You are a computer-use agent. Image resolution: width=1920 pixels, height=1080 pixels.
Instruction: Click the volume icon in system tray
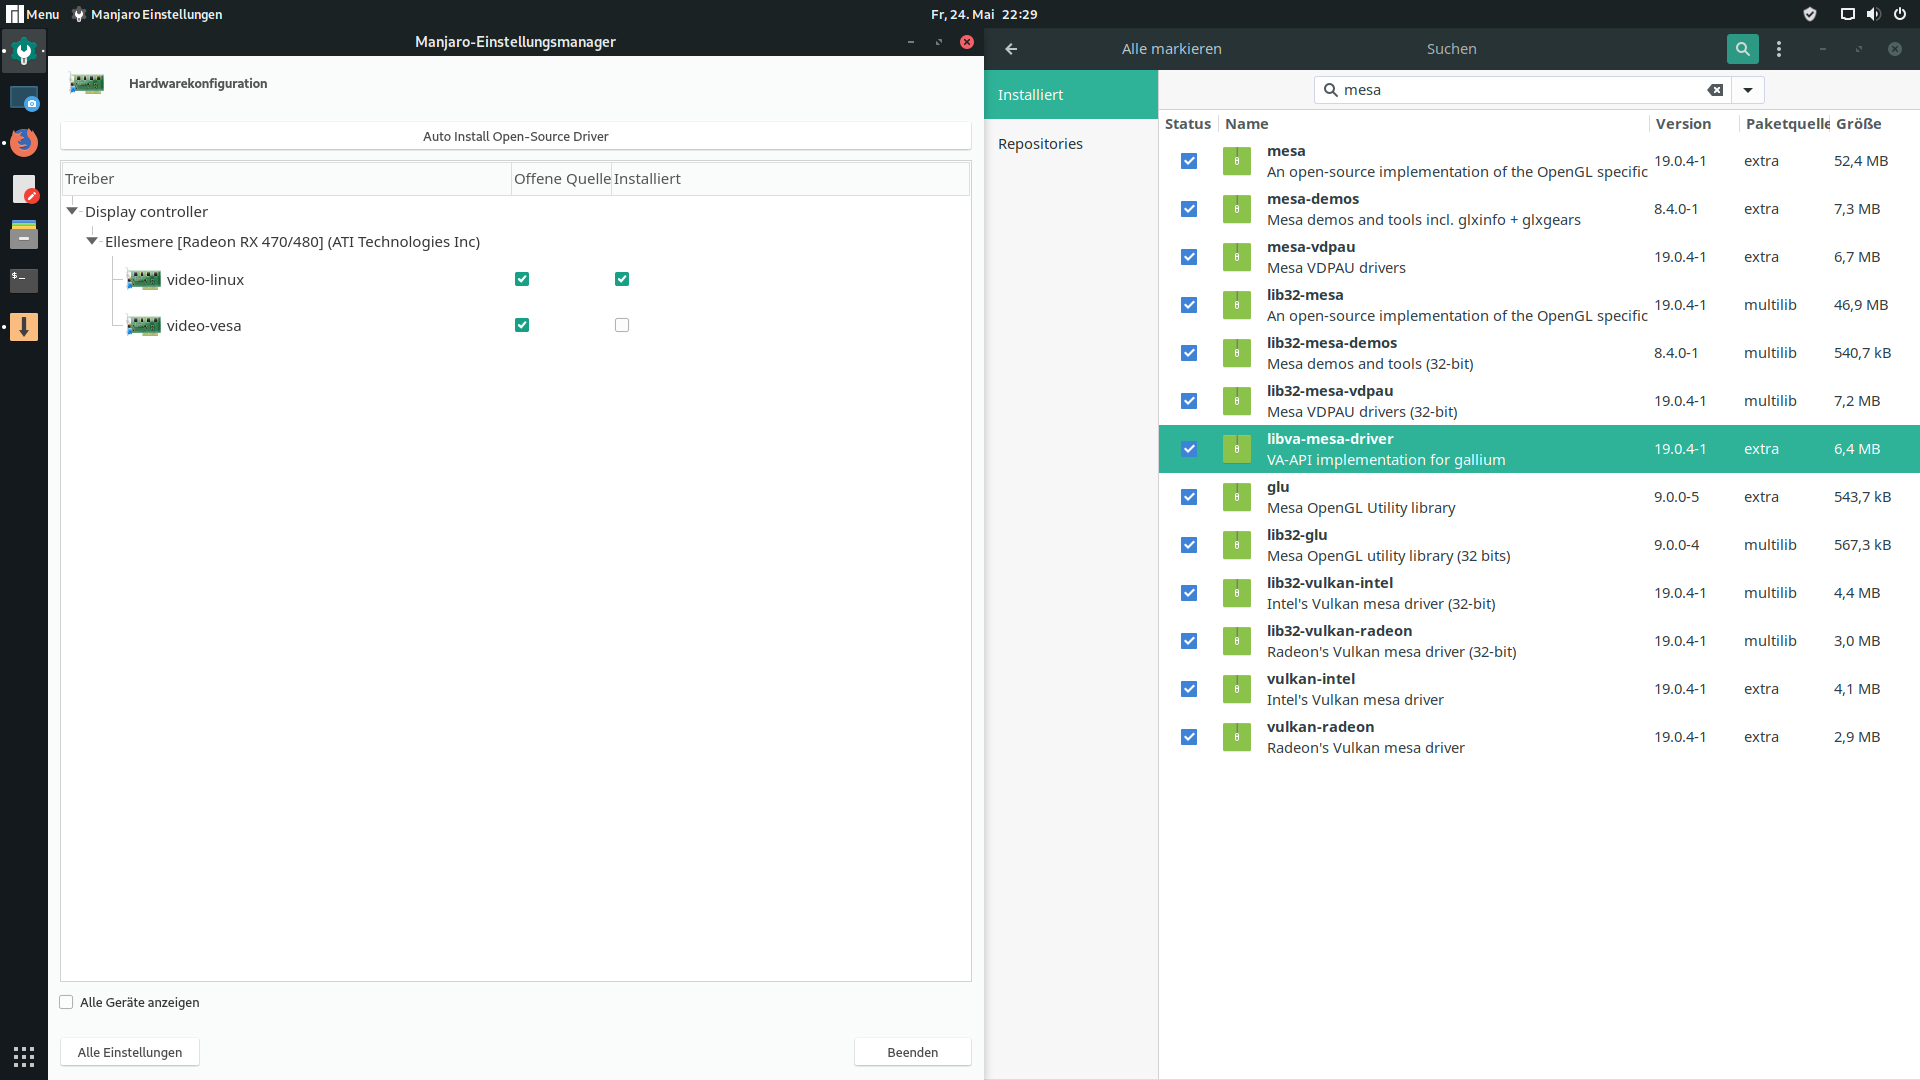point(1873,14)
